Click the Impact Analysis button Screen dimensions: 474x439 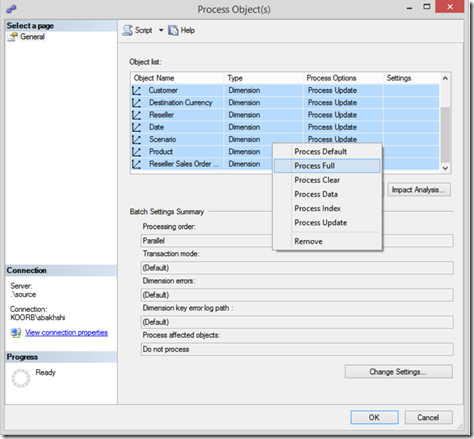click(x=419, y=190)
